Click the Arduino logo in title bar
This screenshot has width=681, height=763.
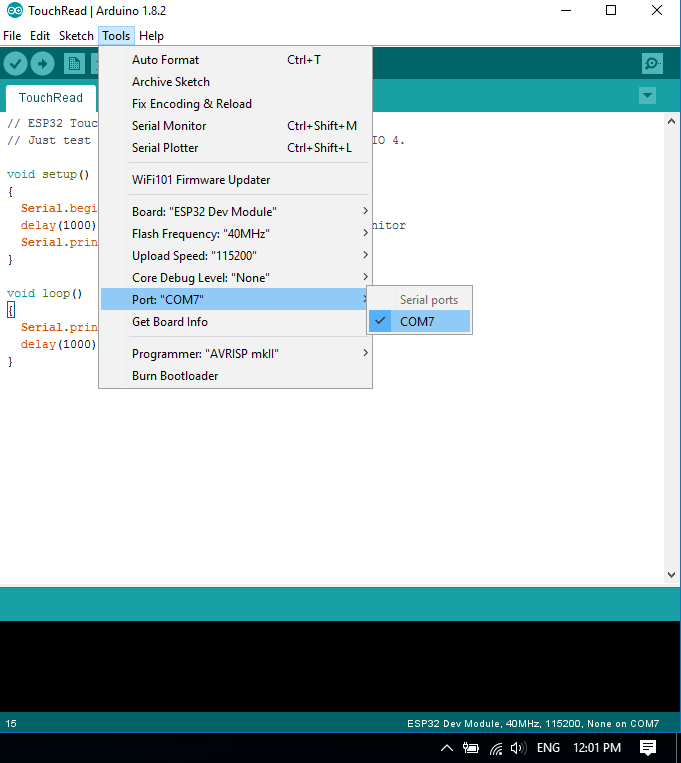tap(14, 11)
